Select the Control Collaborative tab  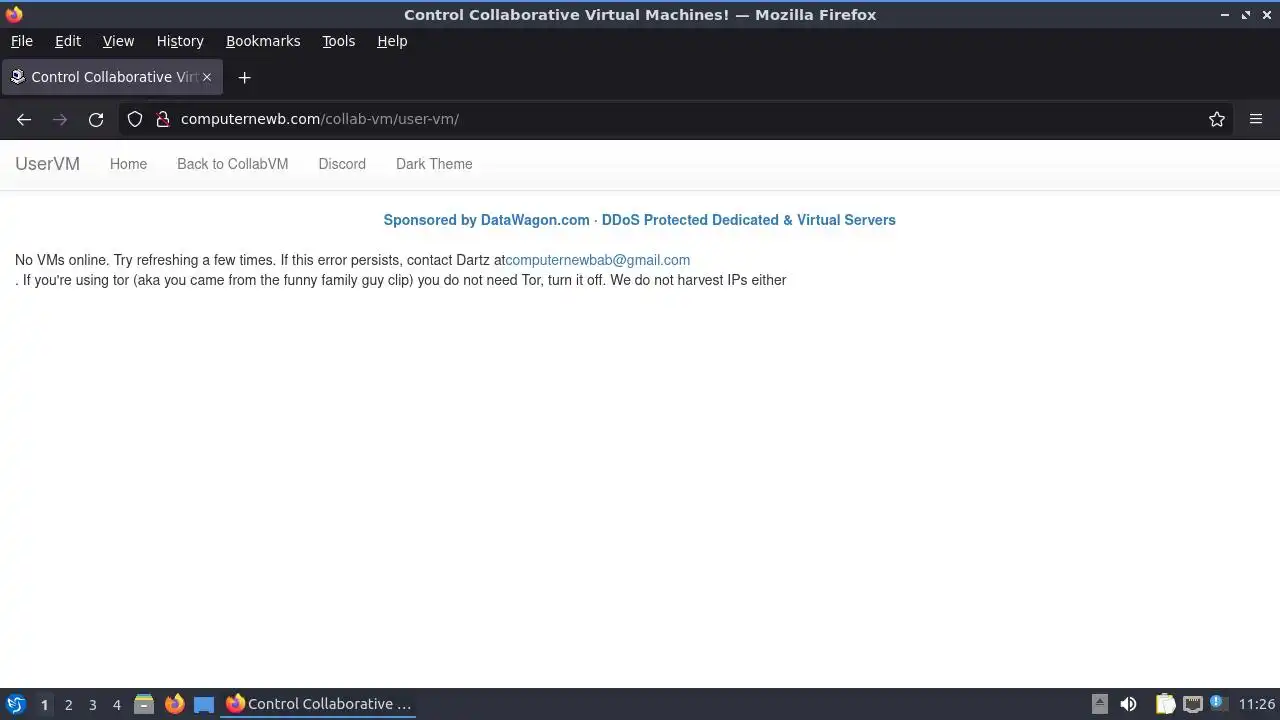pyautogui.click(x=113, y=77)
